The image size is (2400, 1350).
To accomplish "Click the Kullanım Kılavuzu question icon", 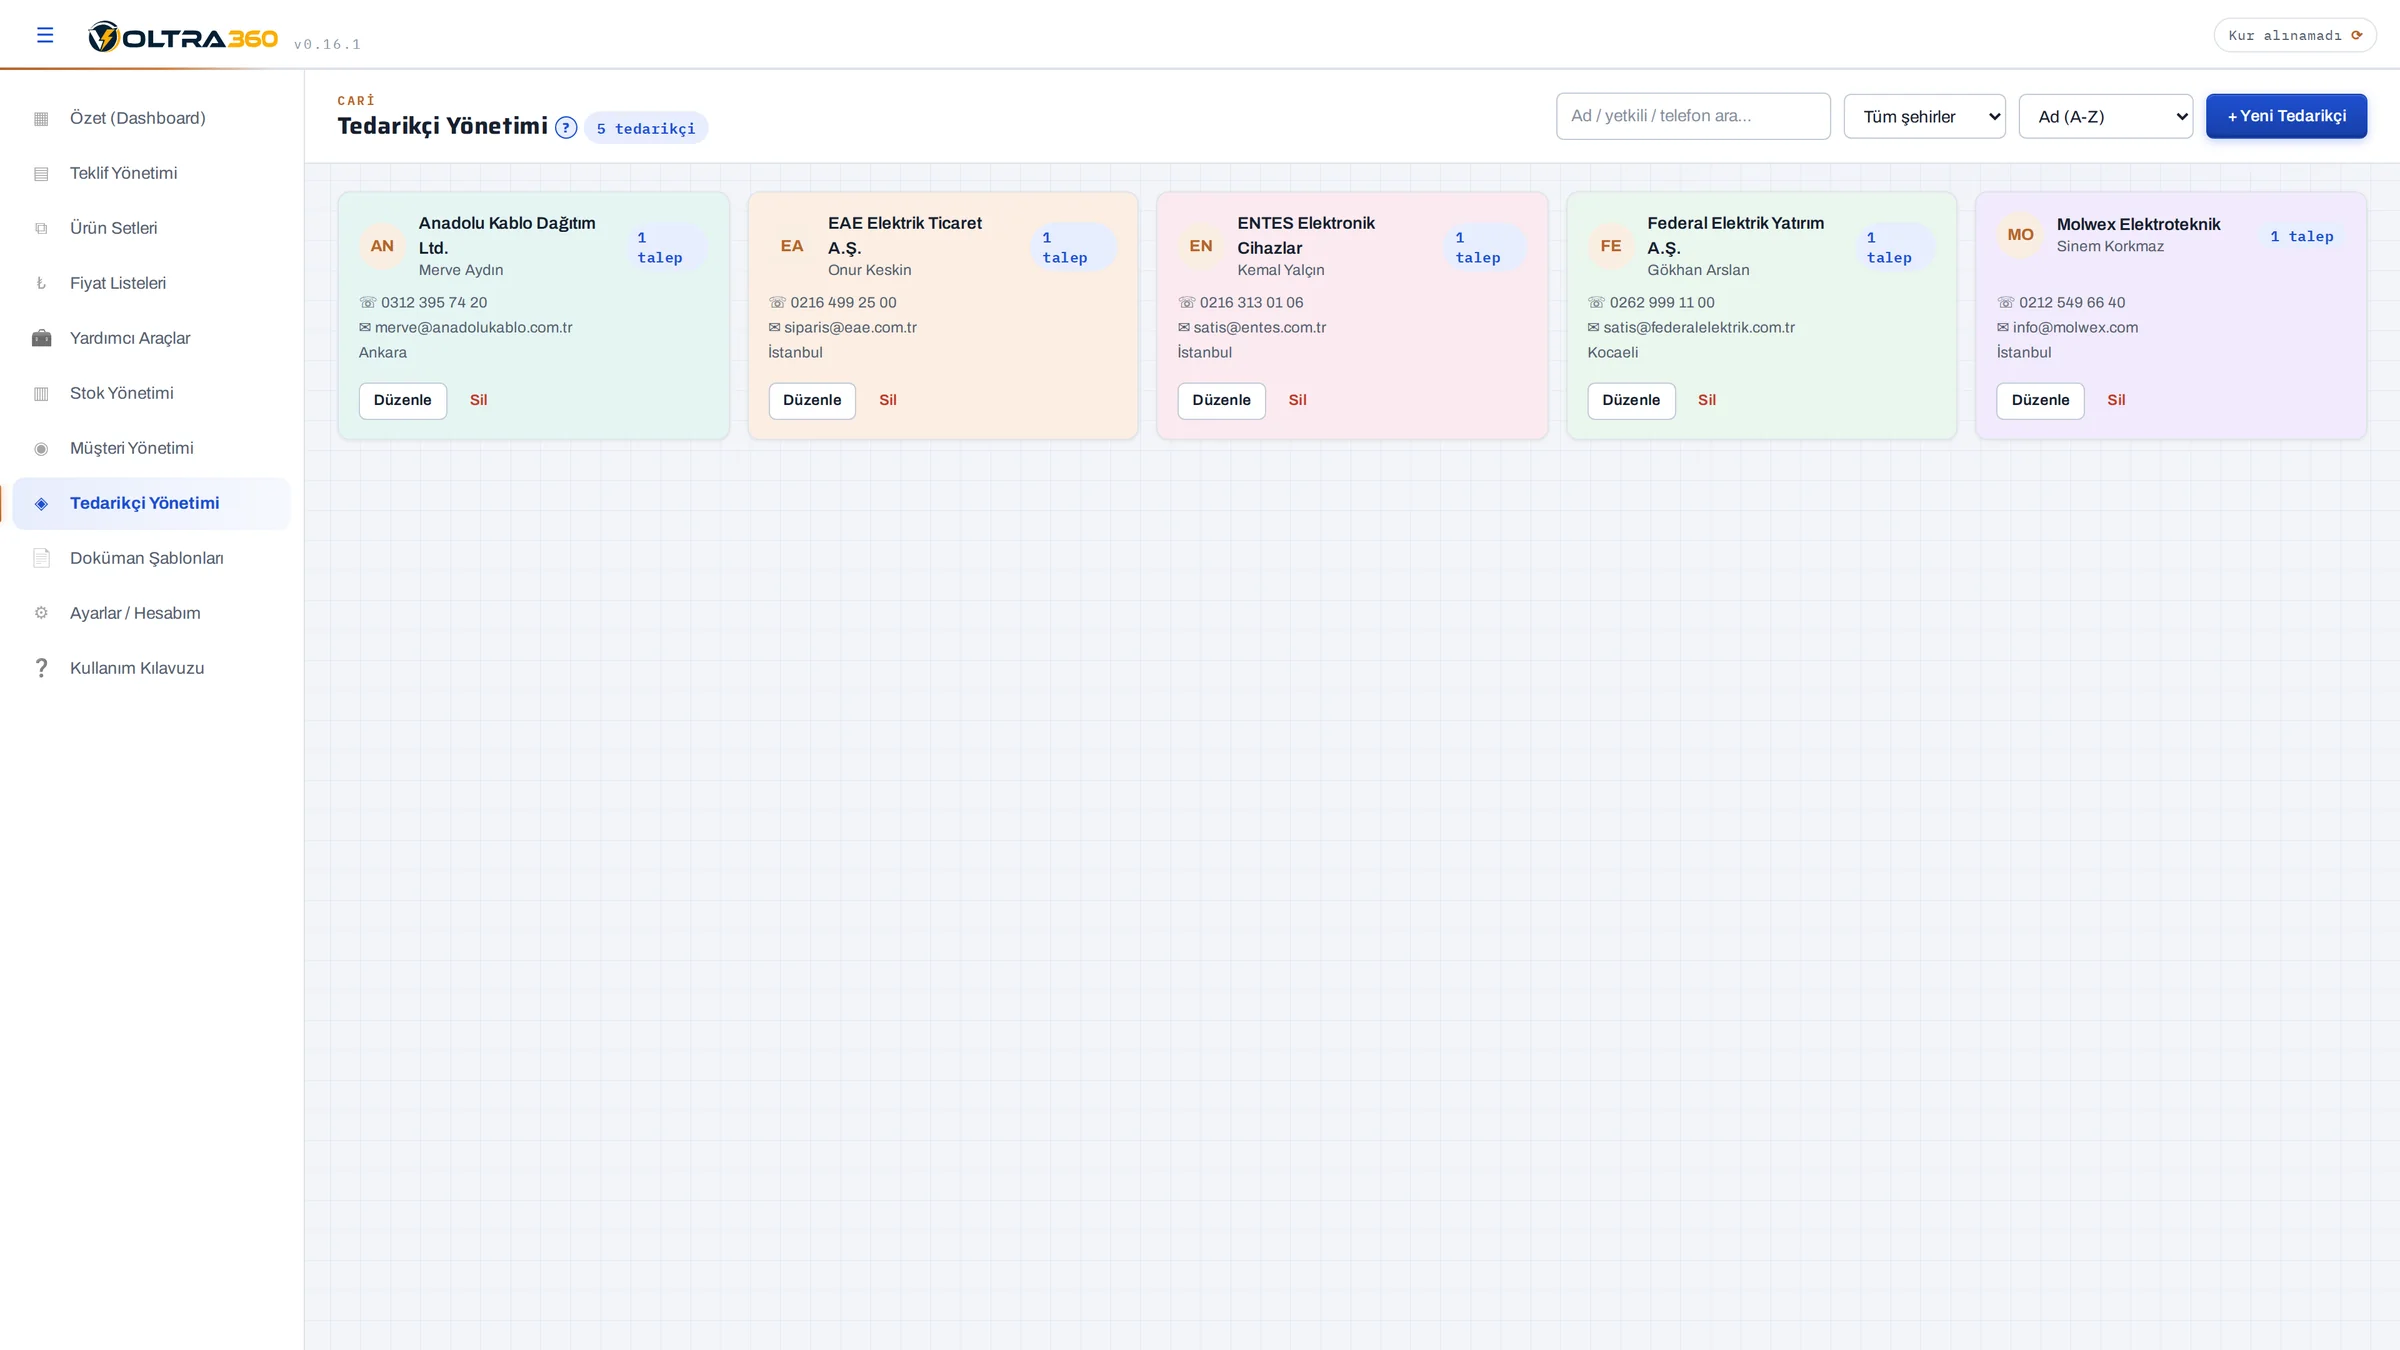I will [x=41, y=668].
